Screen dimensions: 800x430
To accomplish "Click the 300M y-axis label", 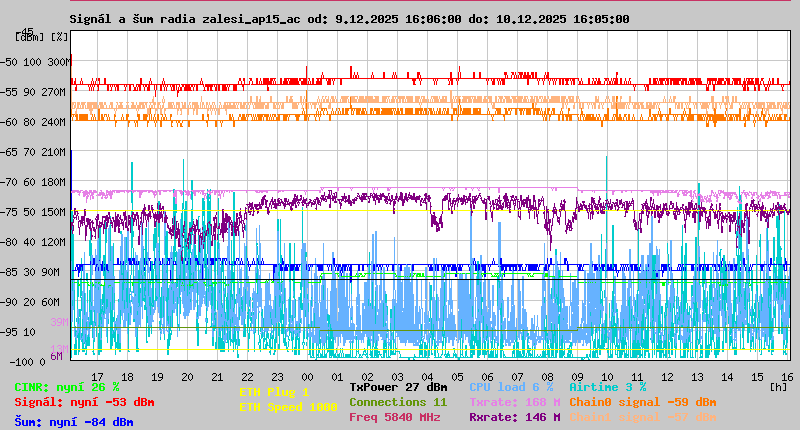I will tap(59, 62).
